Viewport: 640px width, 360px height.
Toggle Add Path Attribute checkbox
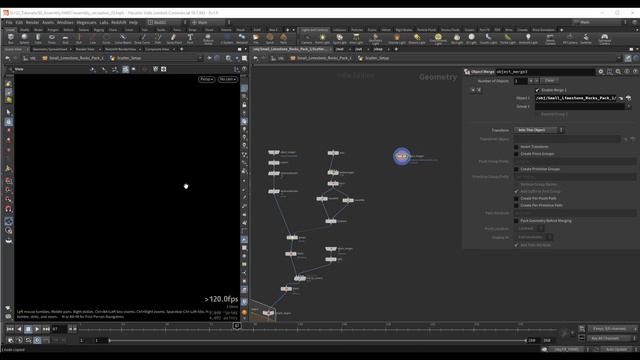click(x=516, y=245)
